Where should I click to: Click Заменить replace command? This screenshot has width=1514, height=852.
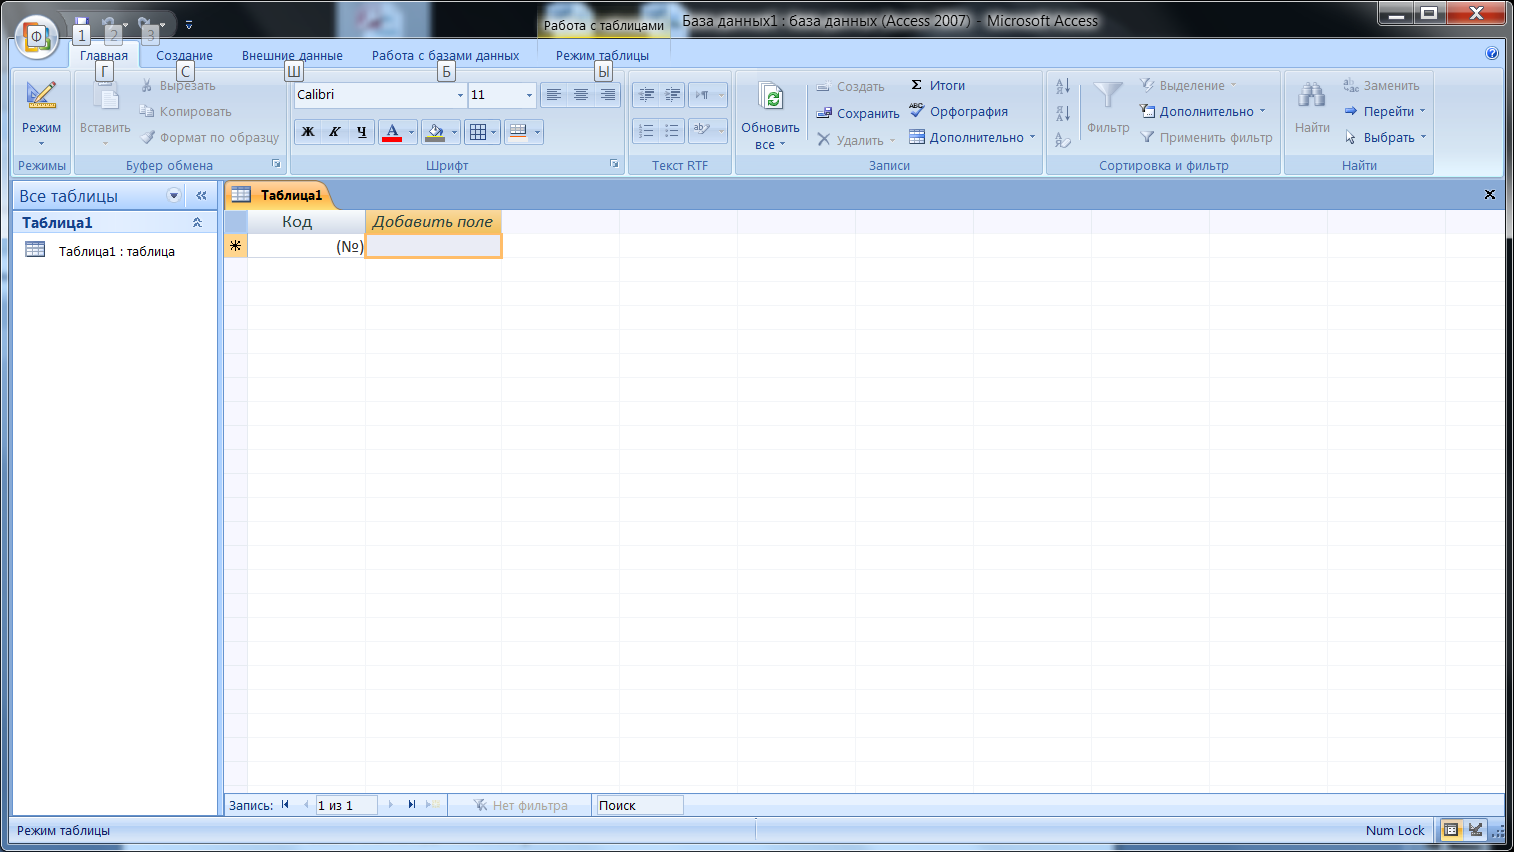[x=1381, y=86]
